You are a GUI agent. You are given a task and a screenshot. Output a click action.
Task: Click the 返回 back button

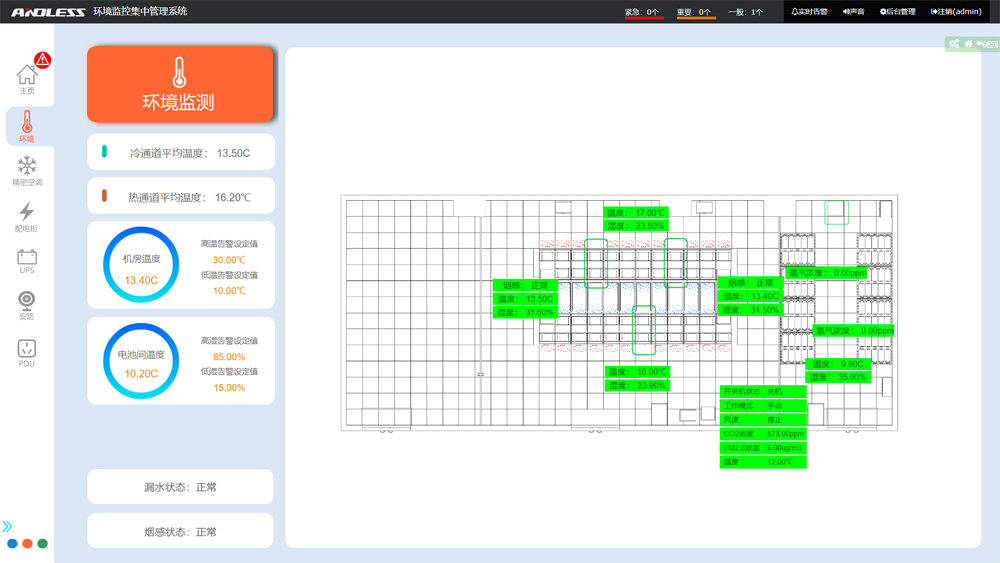pos(987,44)
